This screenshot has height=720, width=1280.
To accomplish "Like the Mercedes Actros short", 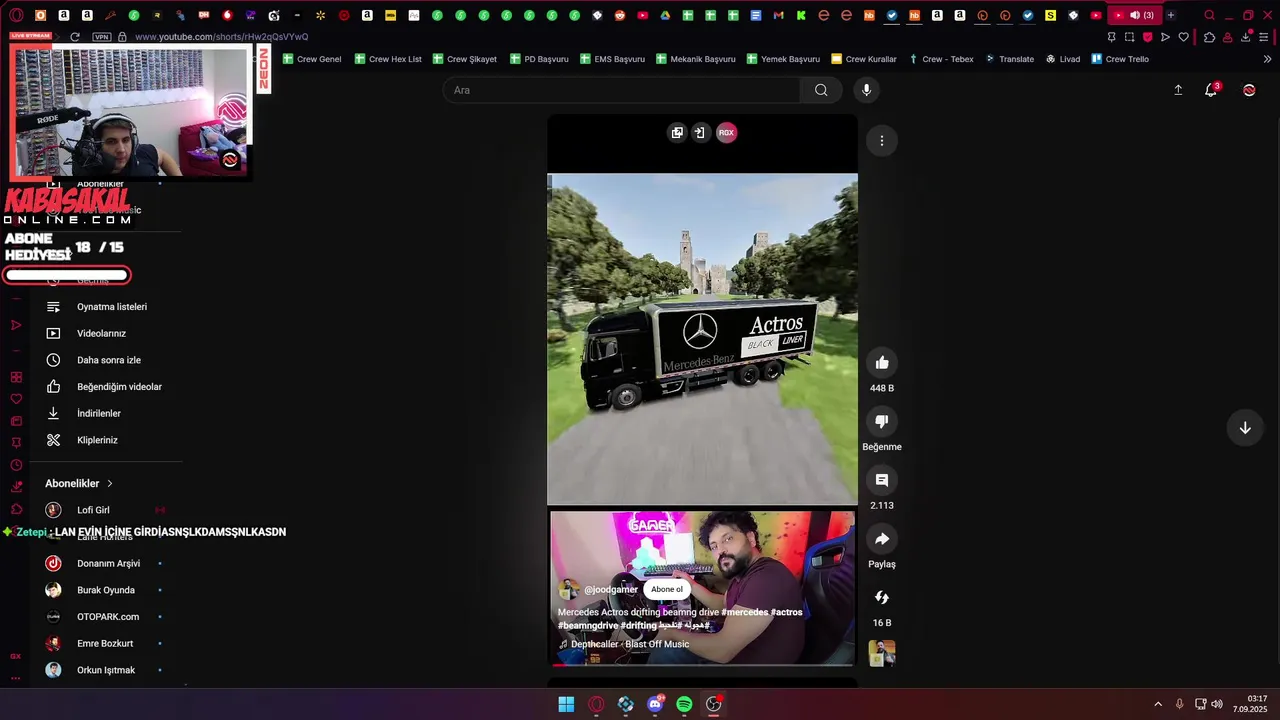I will pos(882,363).
